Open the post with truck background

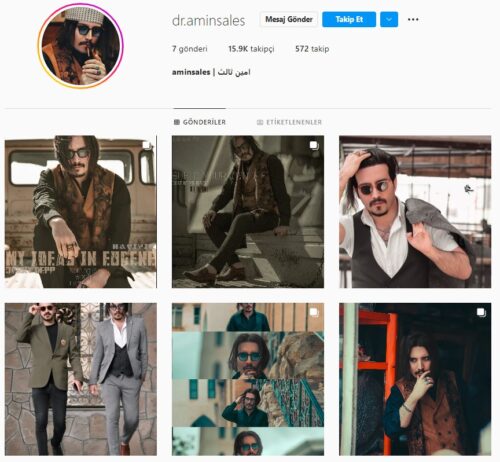click(81, 212)
